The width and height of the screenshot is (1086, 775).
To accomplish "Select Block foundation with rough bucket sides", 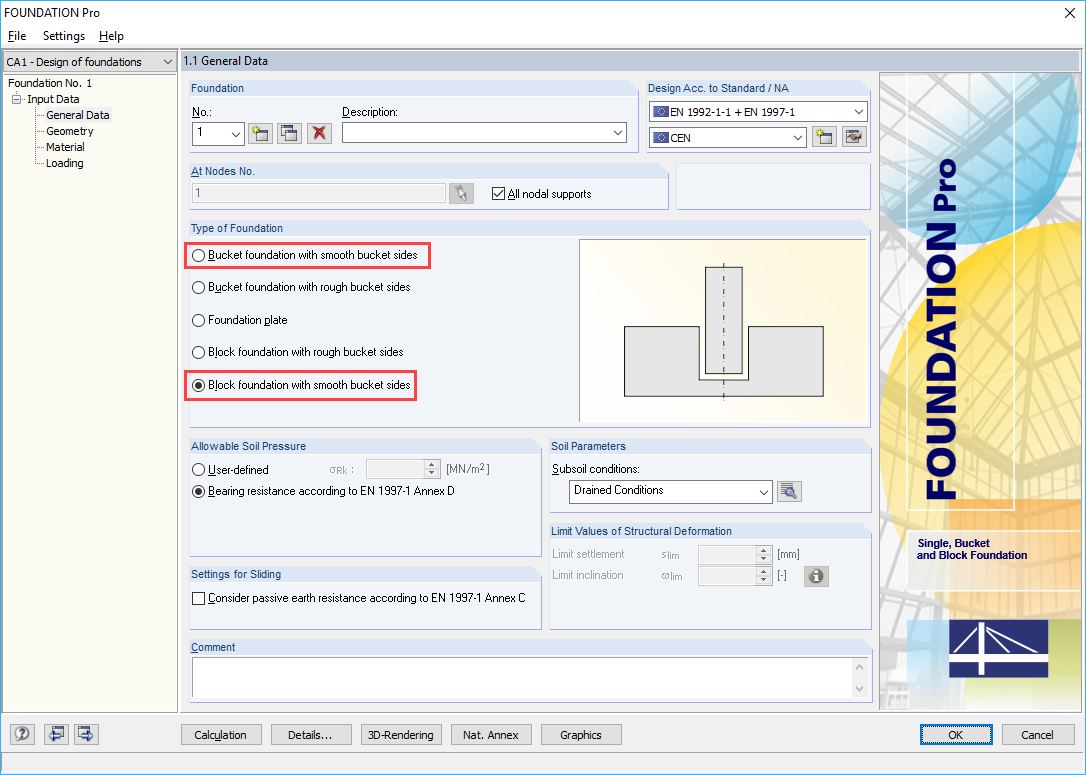I will pos(298,352).
